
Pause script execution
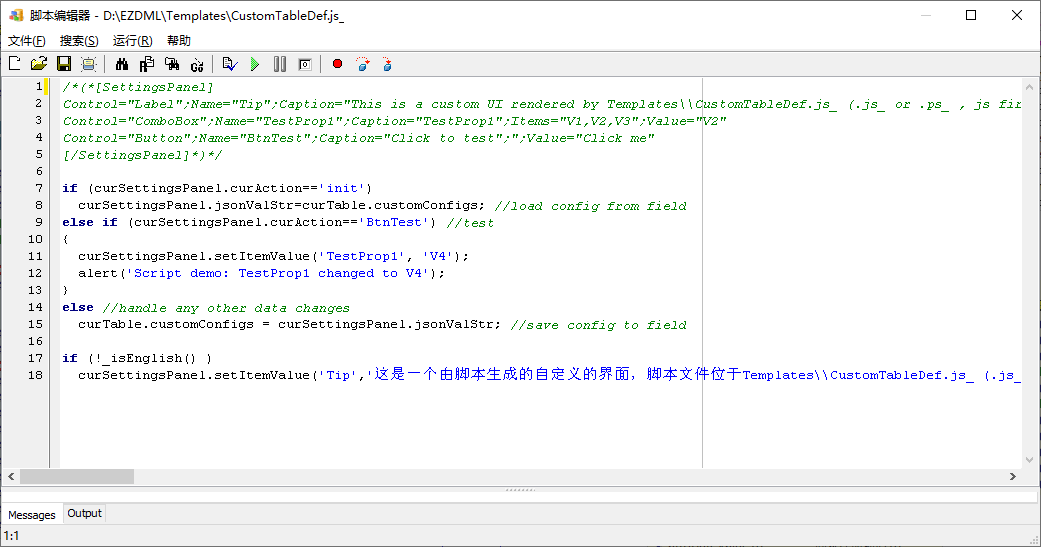click(280, 64)
